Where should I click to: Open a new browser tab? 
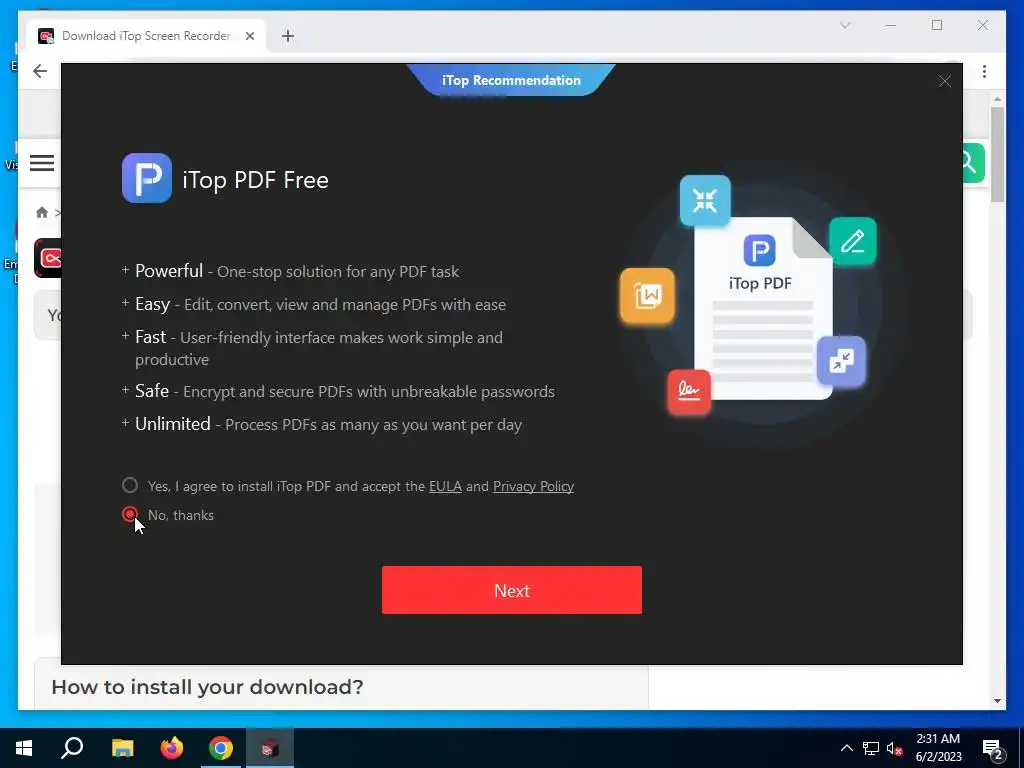288,36
